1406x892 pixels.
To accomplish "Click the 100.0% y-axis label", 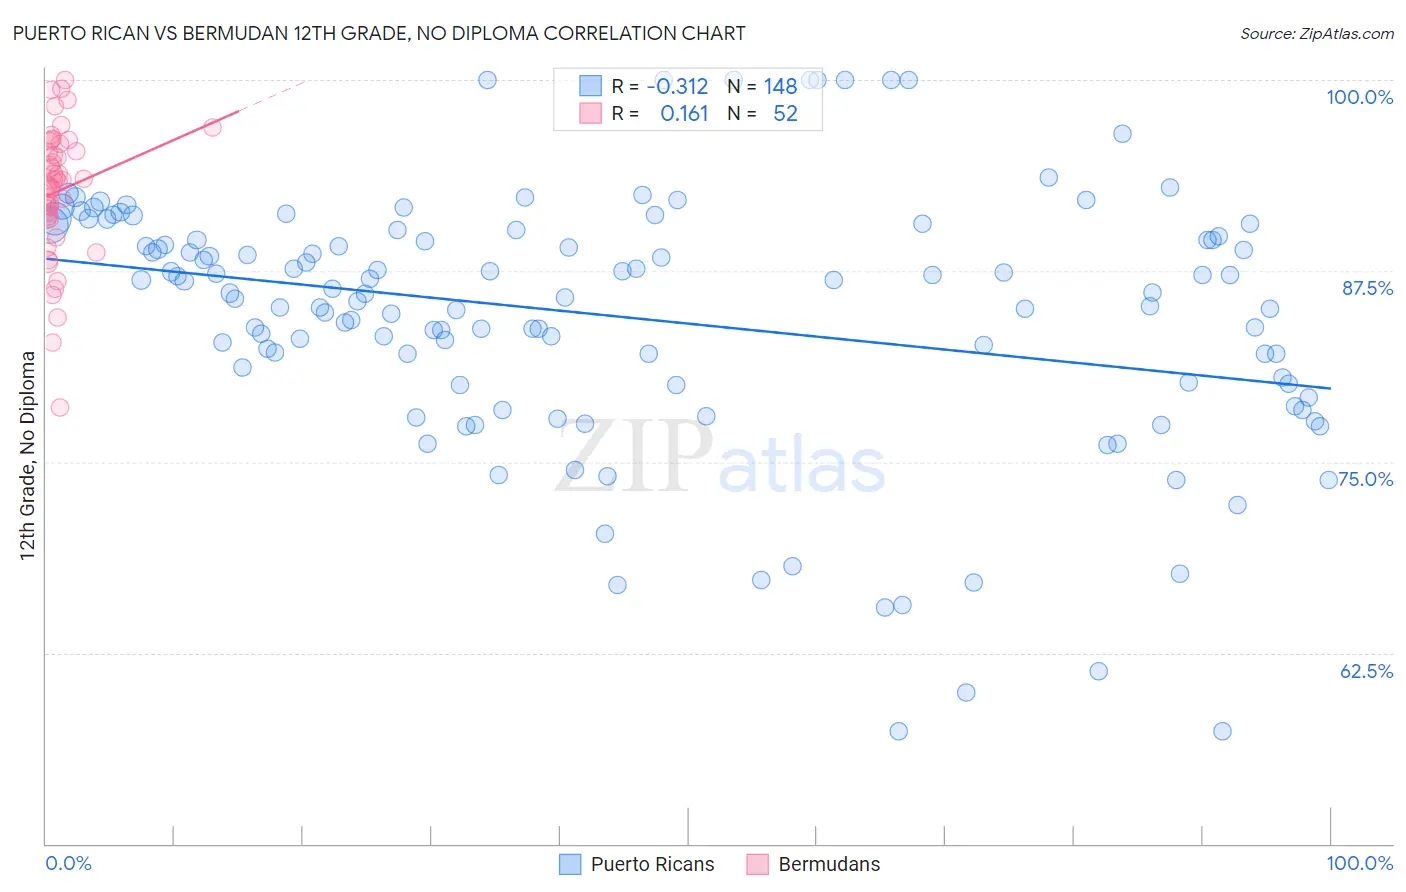I will 1360,97.
